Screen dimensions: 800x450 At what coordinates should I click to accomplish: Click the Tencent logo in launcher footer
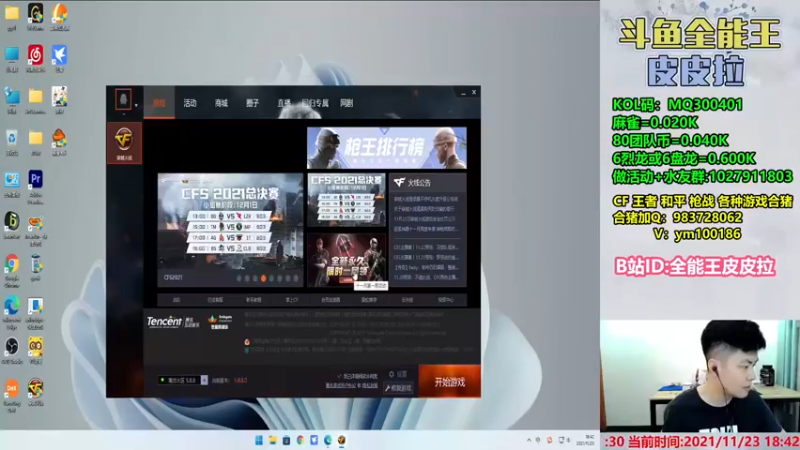click(x=164, y=321)
